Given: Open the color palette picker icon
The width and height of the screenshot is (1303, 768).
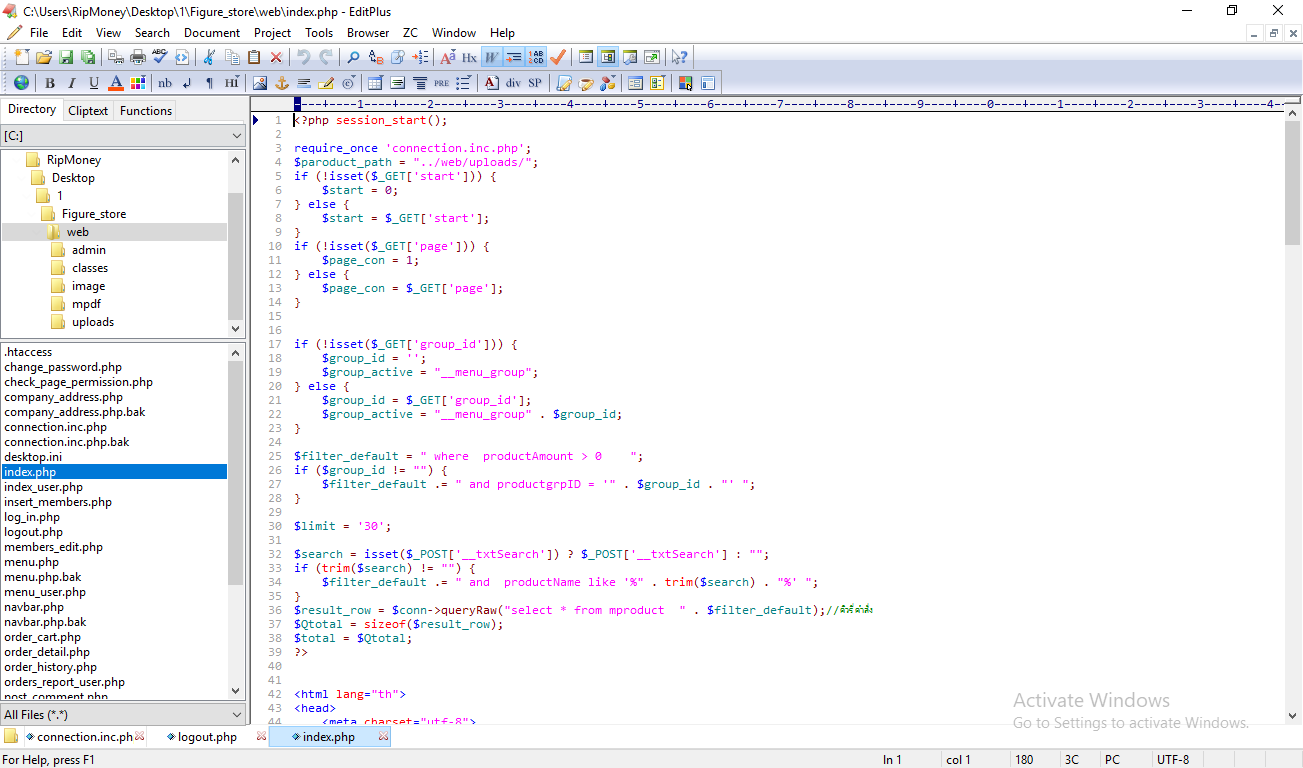Looking at the screenshot, I should coord(138,83).
